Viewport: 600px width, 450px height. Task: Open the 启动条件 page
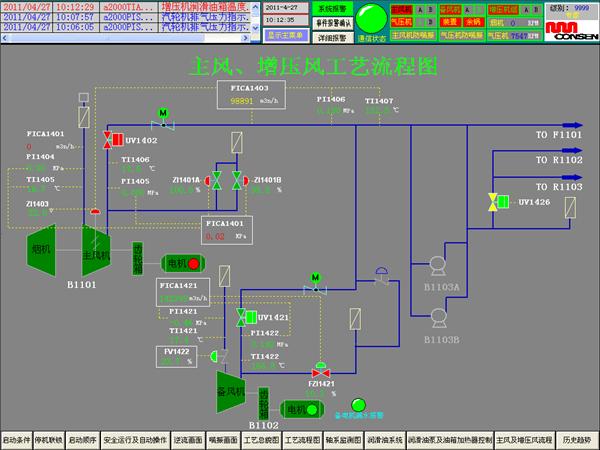[16, 440]
